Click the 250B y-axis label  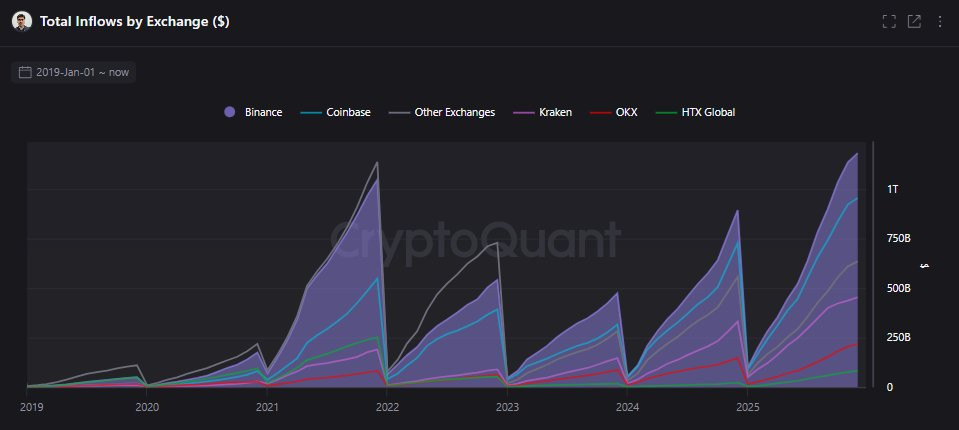pos(898,338)
